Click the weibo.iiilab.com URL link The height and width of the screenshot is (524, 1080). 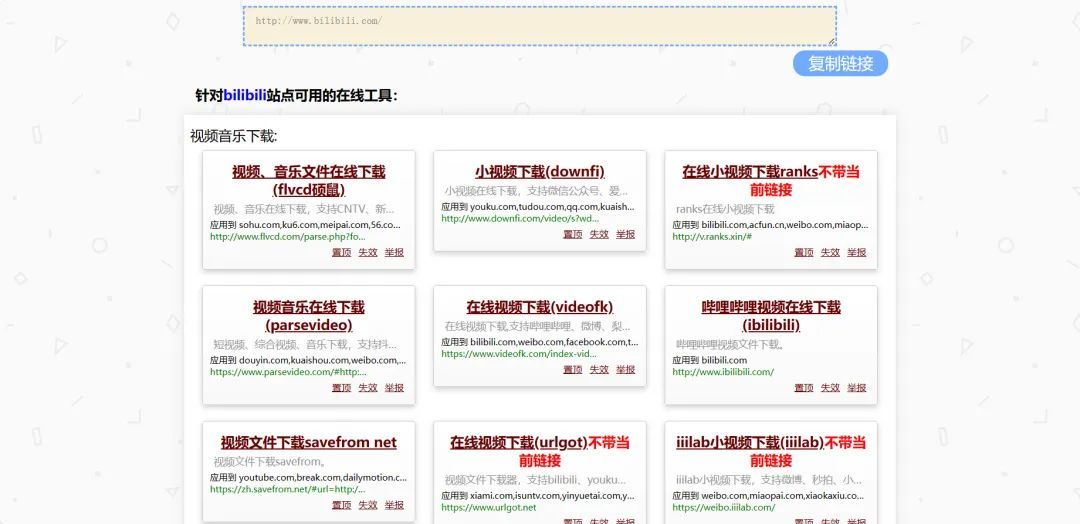tap(724, 507)
